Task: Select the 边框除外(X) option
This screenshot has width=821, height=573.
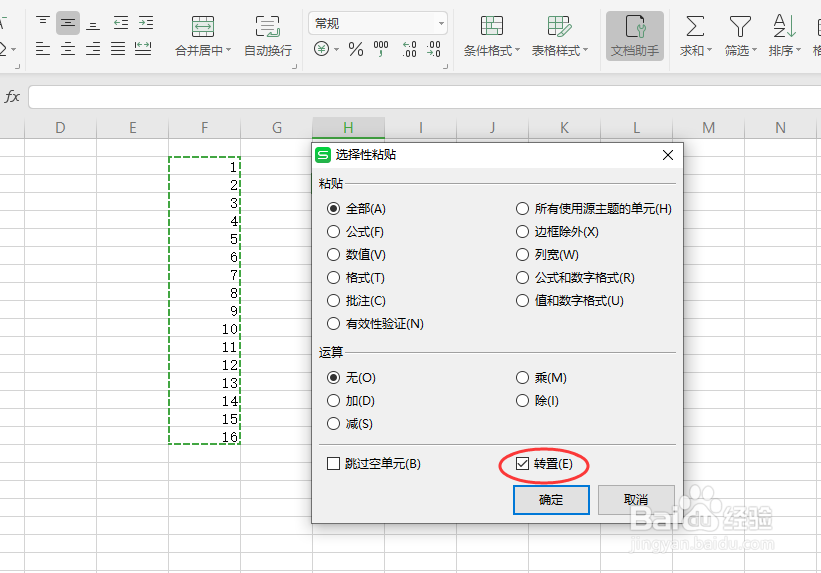Action: tap(523, 232)
